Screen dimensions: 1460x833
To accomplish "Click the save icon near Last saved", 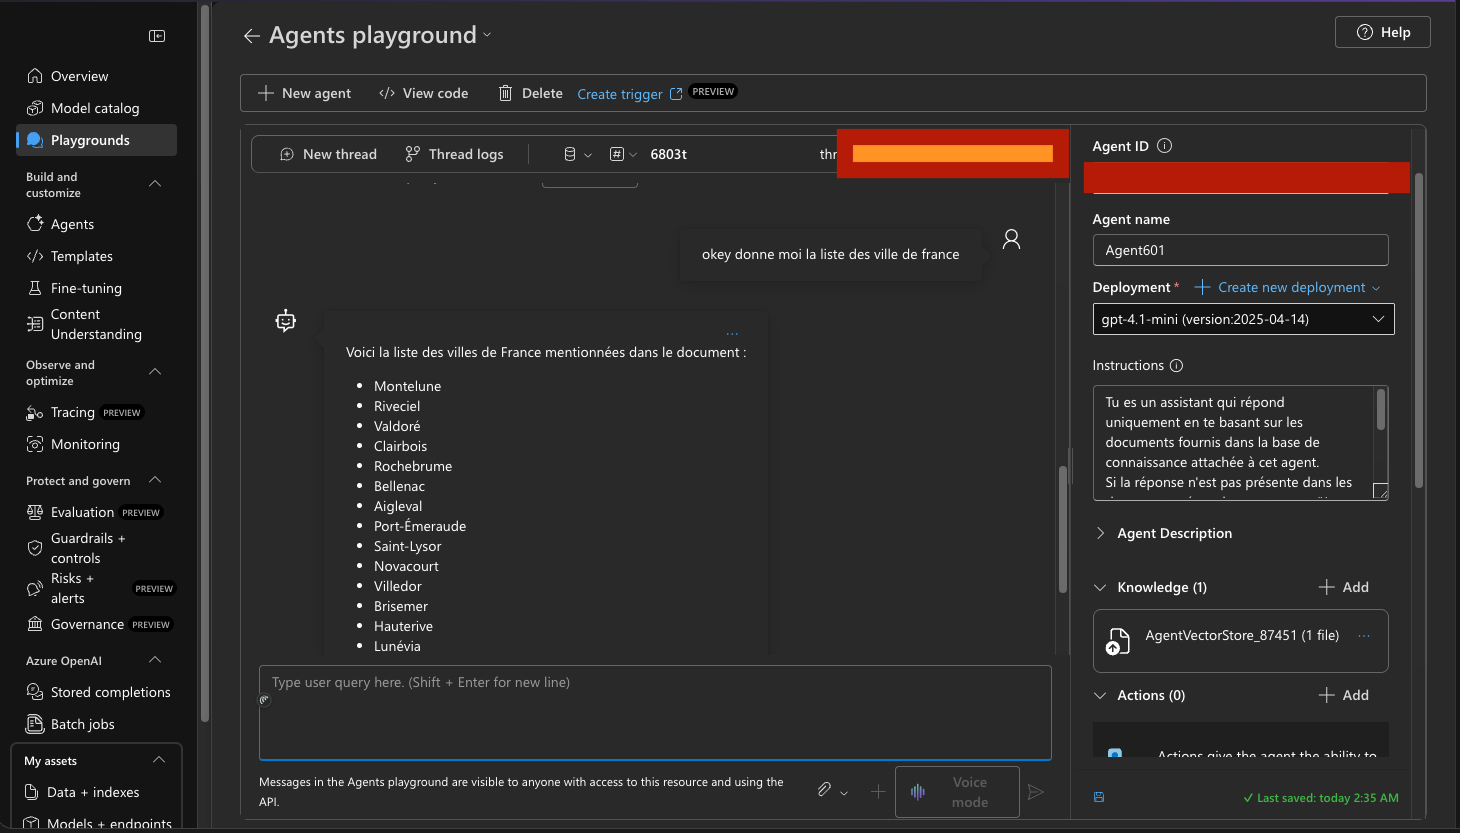I will click(1098, 797).
